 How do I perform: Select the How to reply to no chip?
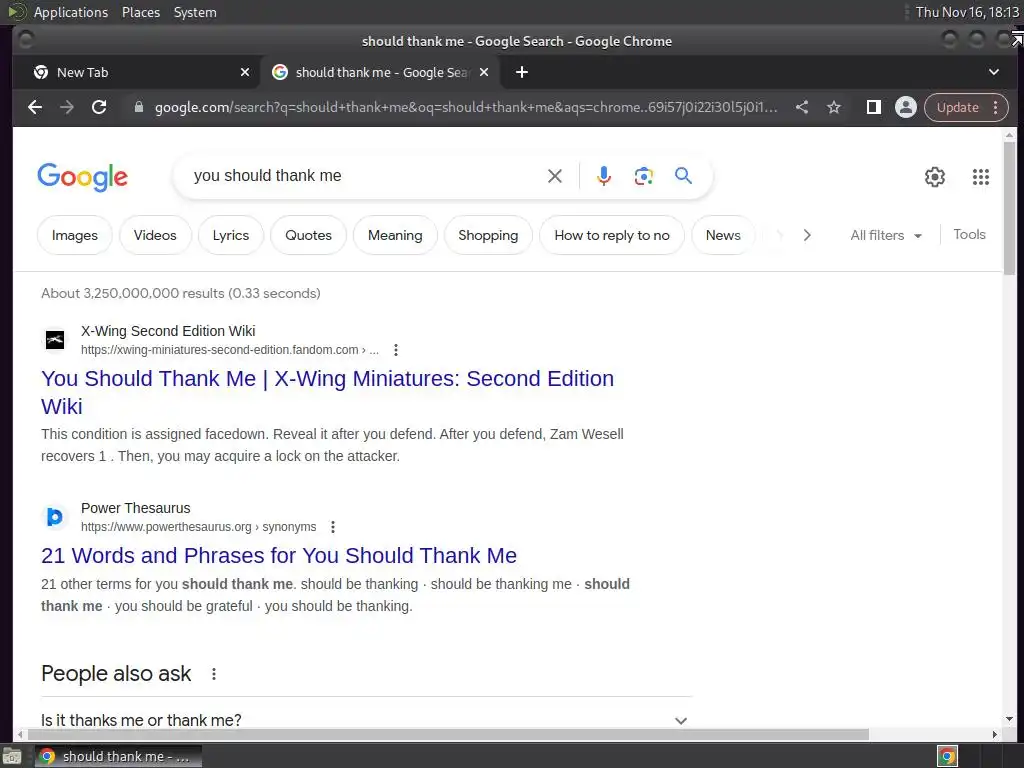612,235
